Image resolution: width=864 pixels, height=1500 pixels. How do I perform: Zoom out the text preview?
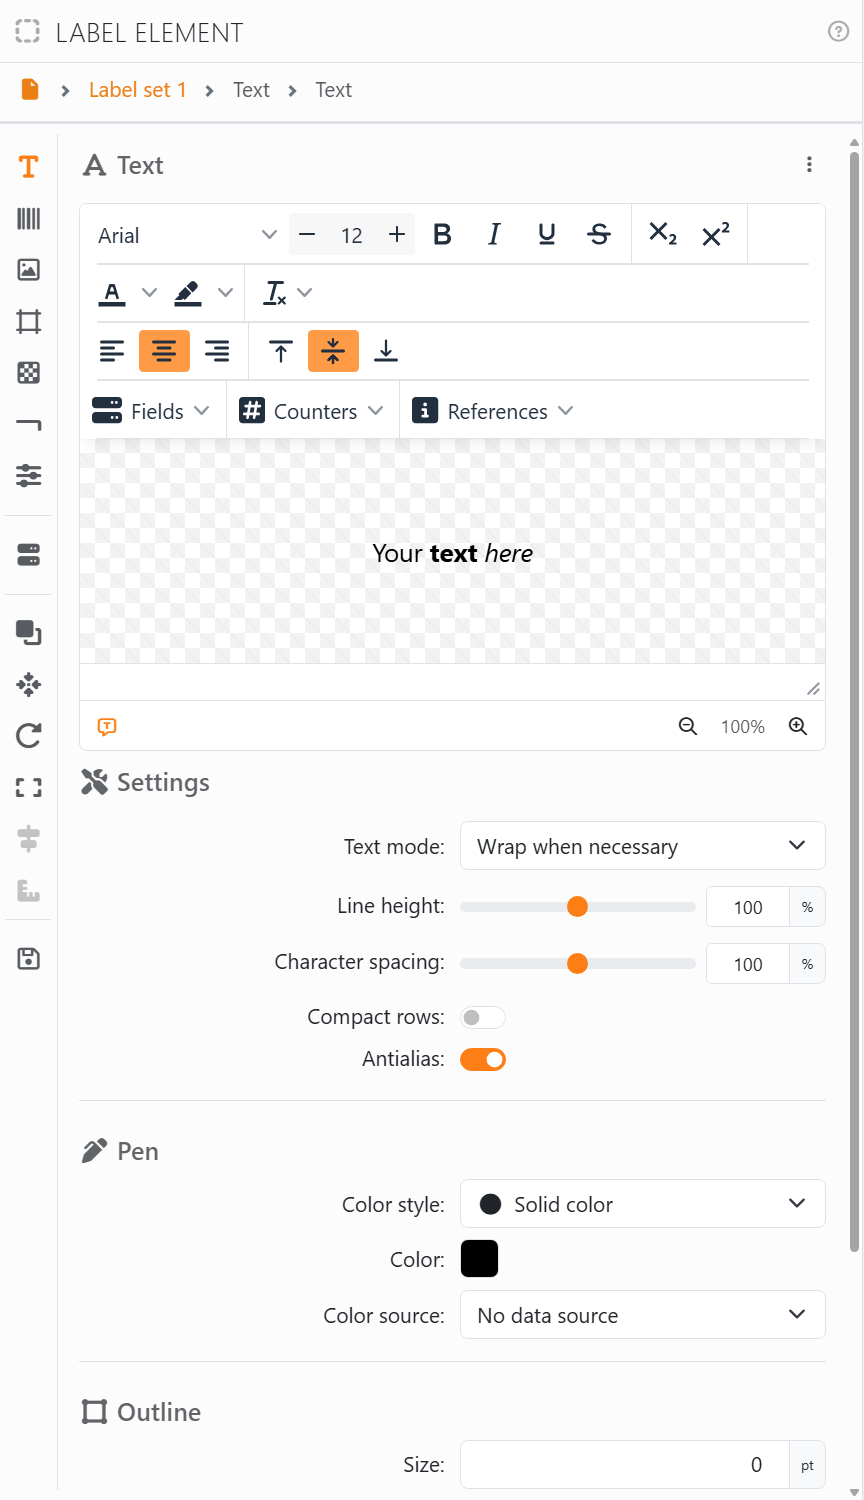coord(688,726)
